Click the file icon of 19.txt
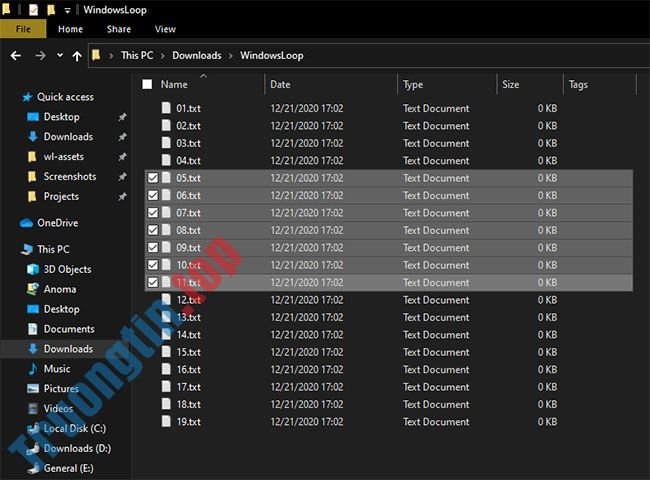650x480 pixels. [166, 421]
